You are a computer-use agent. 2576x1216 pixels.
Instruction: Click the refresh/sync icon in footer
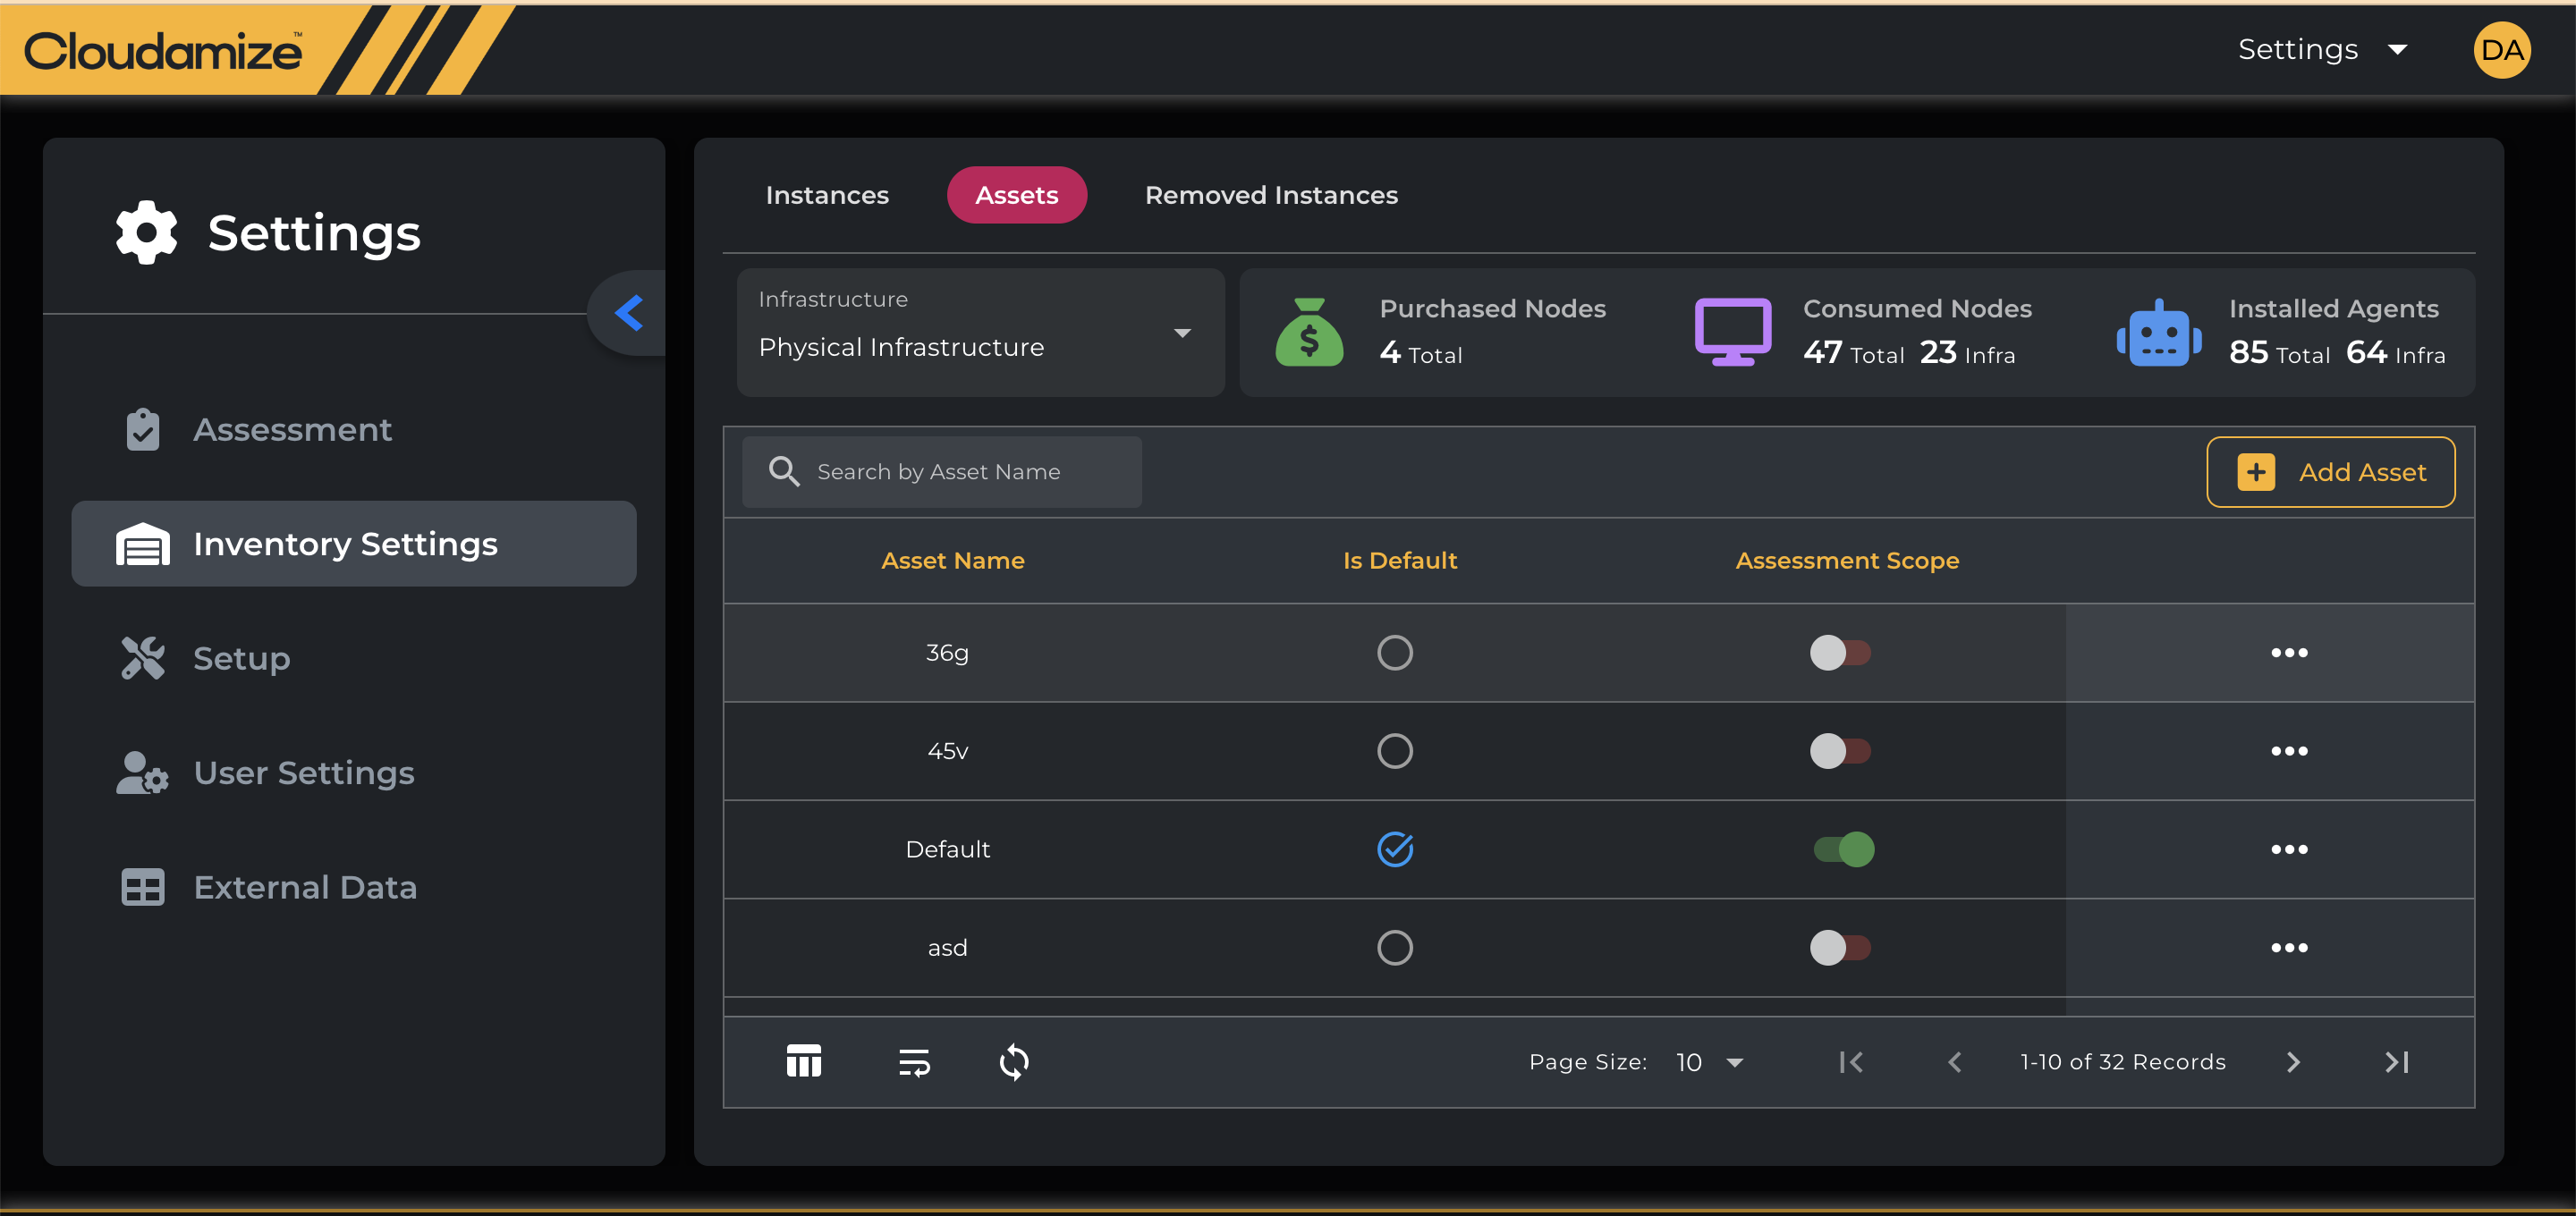pyautogui.click(x=1013, y=1061)
